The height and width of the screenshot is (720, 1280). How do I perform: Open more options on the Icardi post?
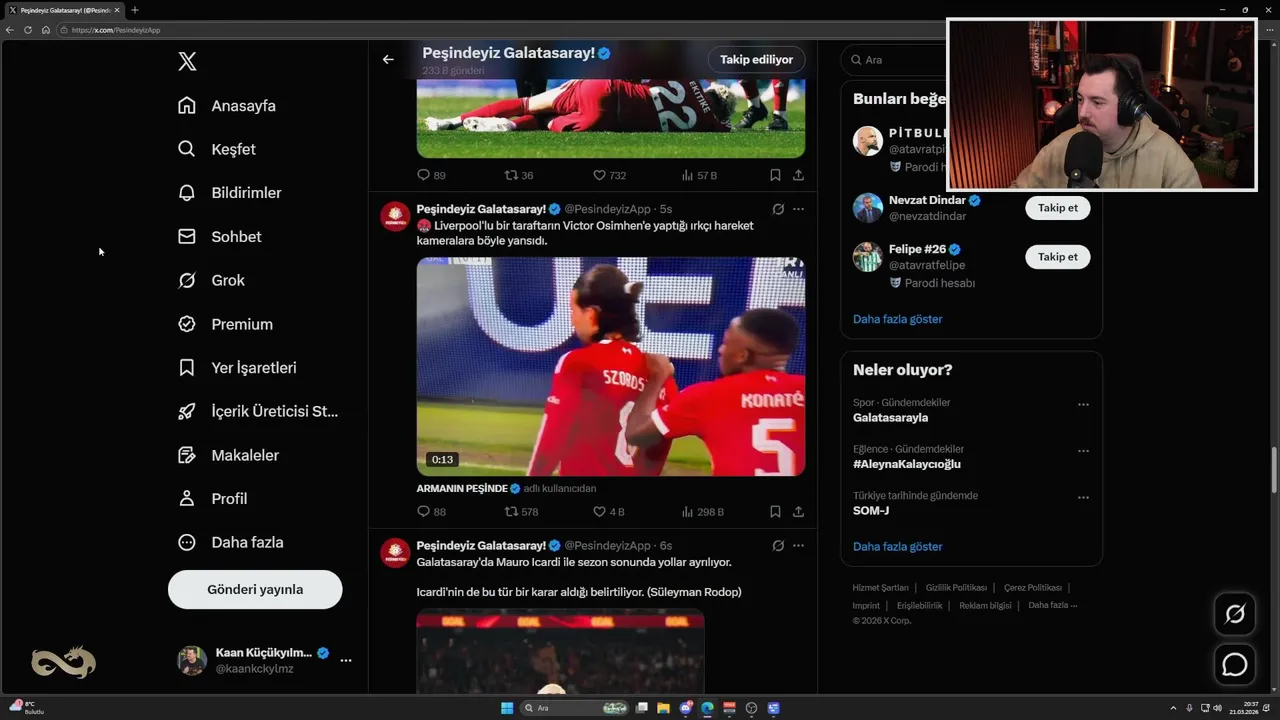798,545
